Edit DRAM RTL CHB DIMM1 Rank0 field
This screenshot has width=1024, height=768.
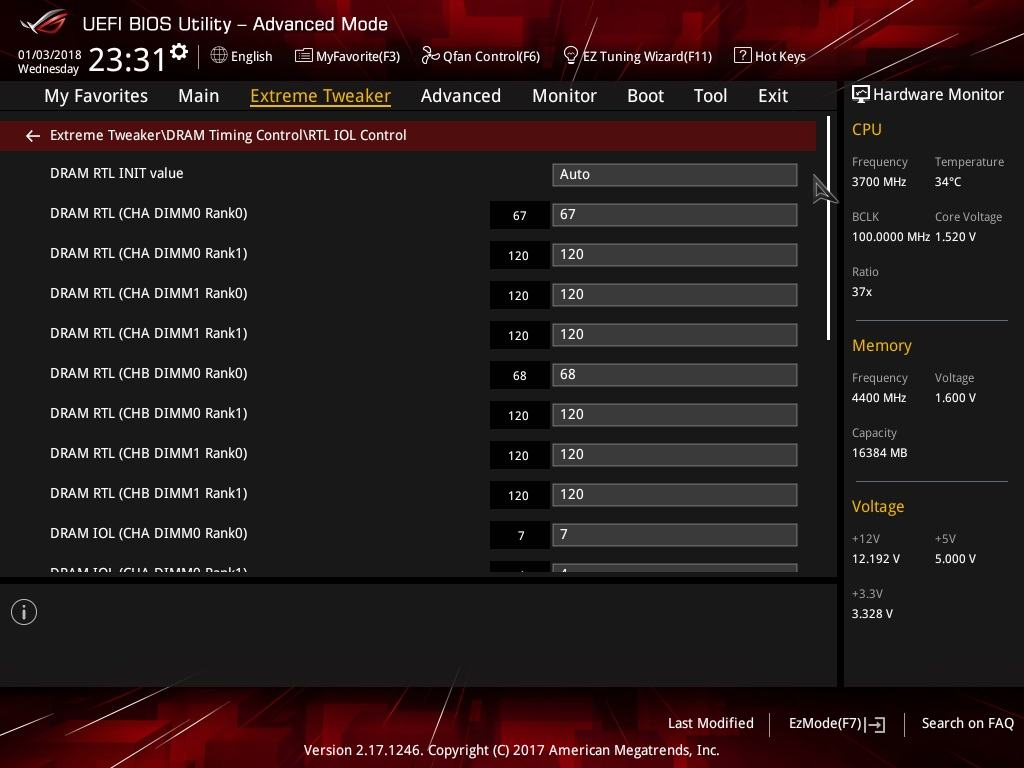675,455
